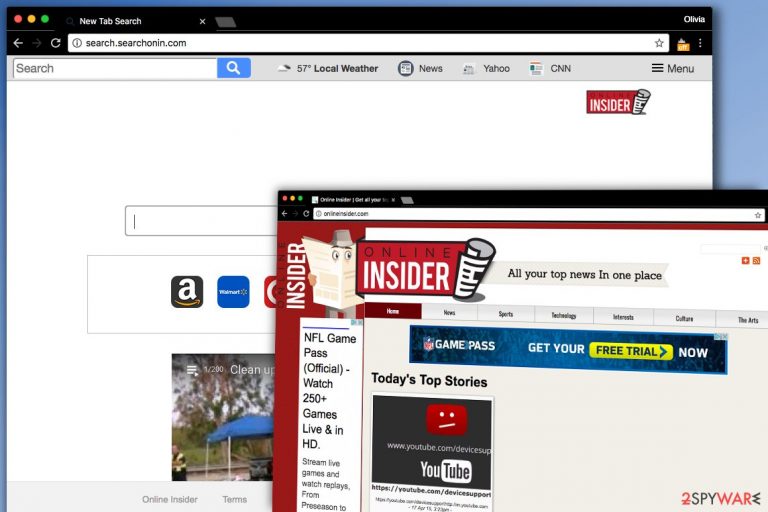Open the Online Insider footer link

pyautogui.click(x=170, y=499)
